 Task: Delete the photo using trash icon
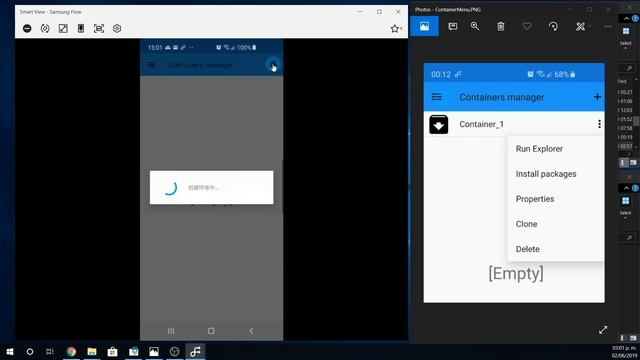(501, 27)
